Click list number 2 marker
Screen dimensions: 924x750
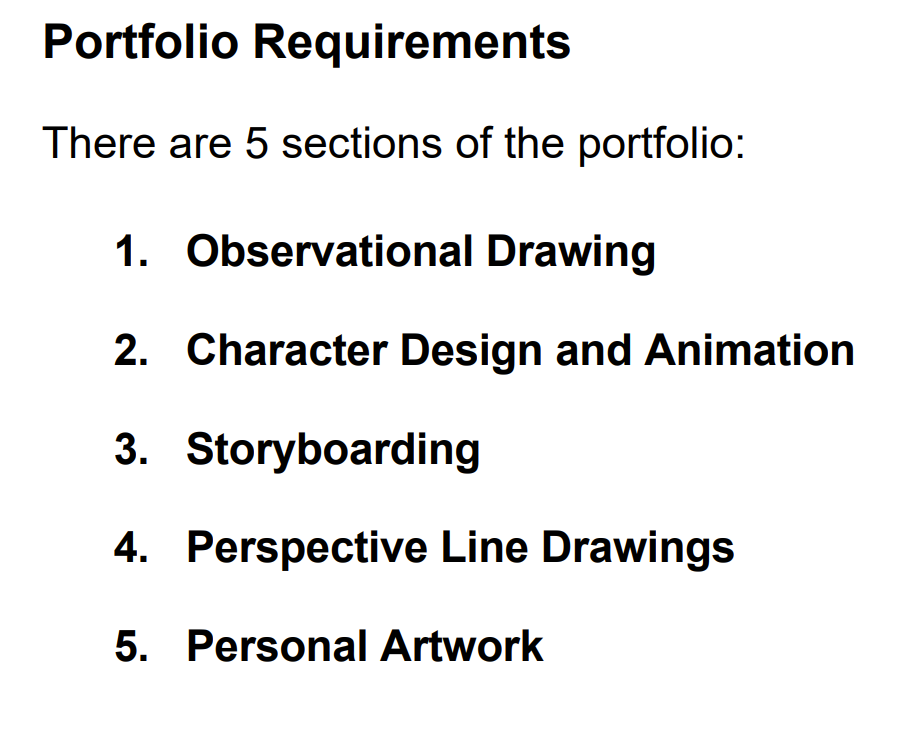point(129,351)
